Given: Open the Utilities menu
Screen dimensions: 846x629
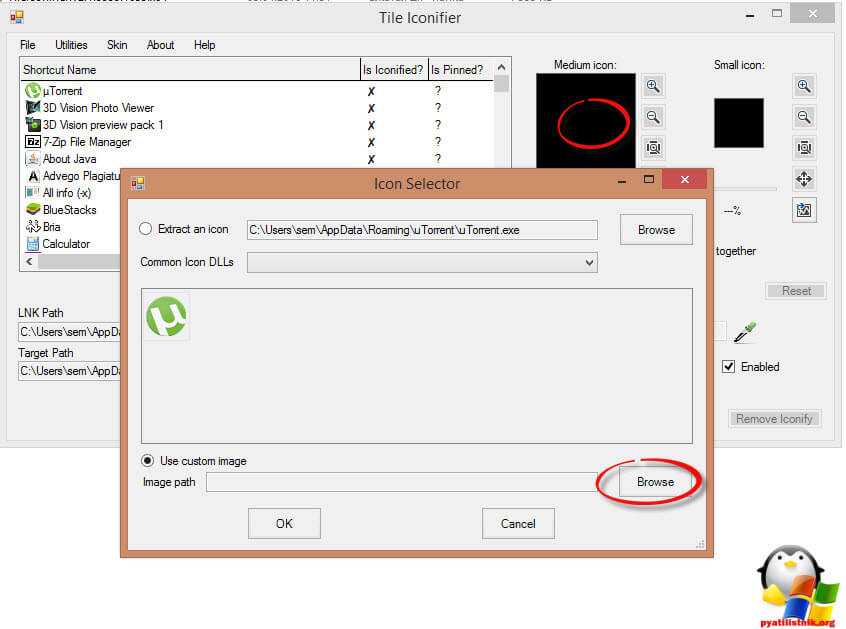Looking at the screenshot, I should 71,45.
